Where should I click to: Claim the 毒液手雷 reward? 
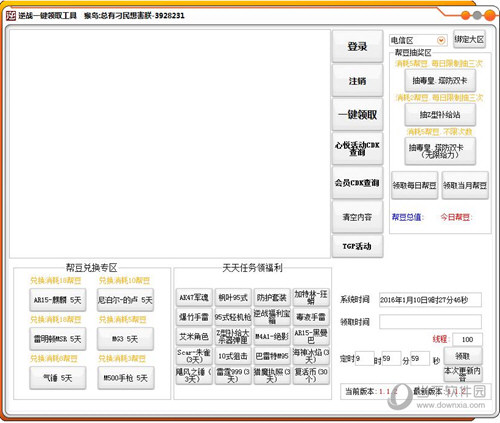pos(311,317)
